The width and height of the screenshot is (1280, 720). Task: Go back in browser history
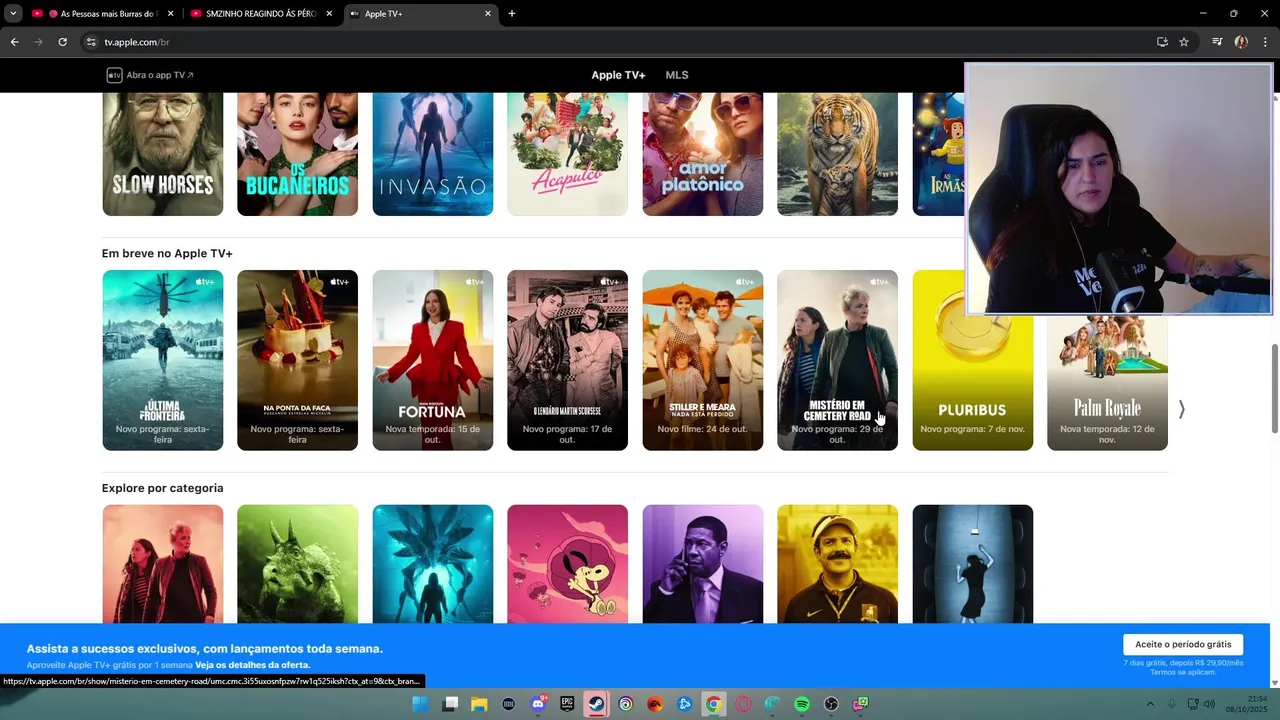(14, 42)
